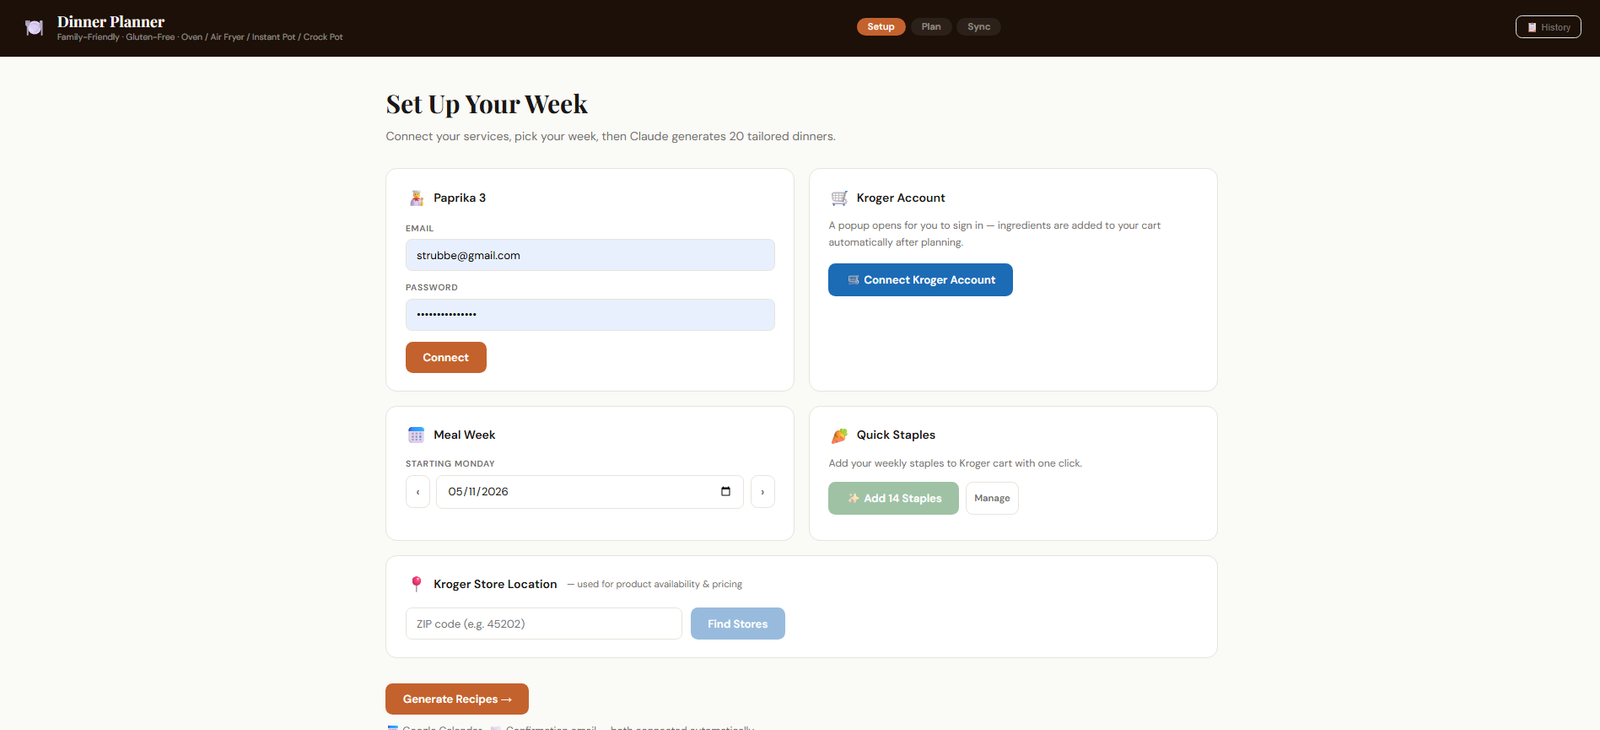Click the Quick Staples card title

click(896, 435)
